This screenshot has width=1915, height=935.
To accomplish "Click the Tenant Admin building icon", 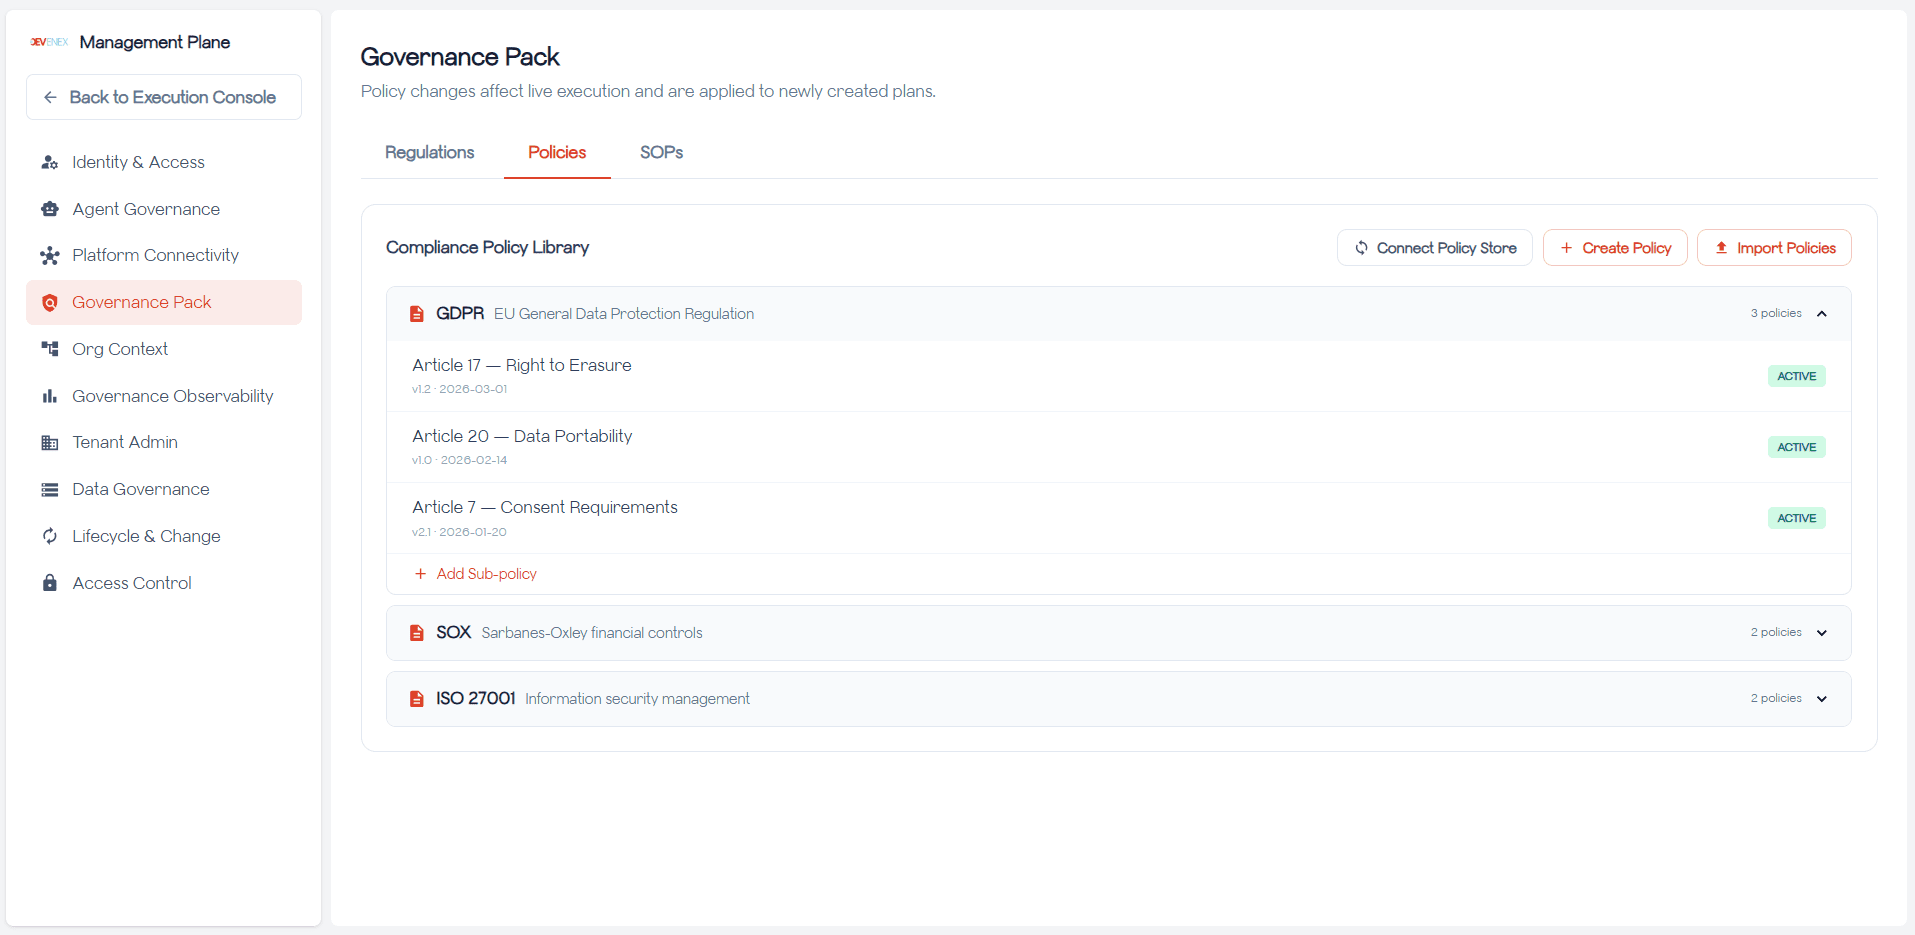I will [49, 443].
